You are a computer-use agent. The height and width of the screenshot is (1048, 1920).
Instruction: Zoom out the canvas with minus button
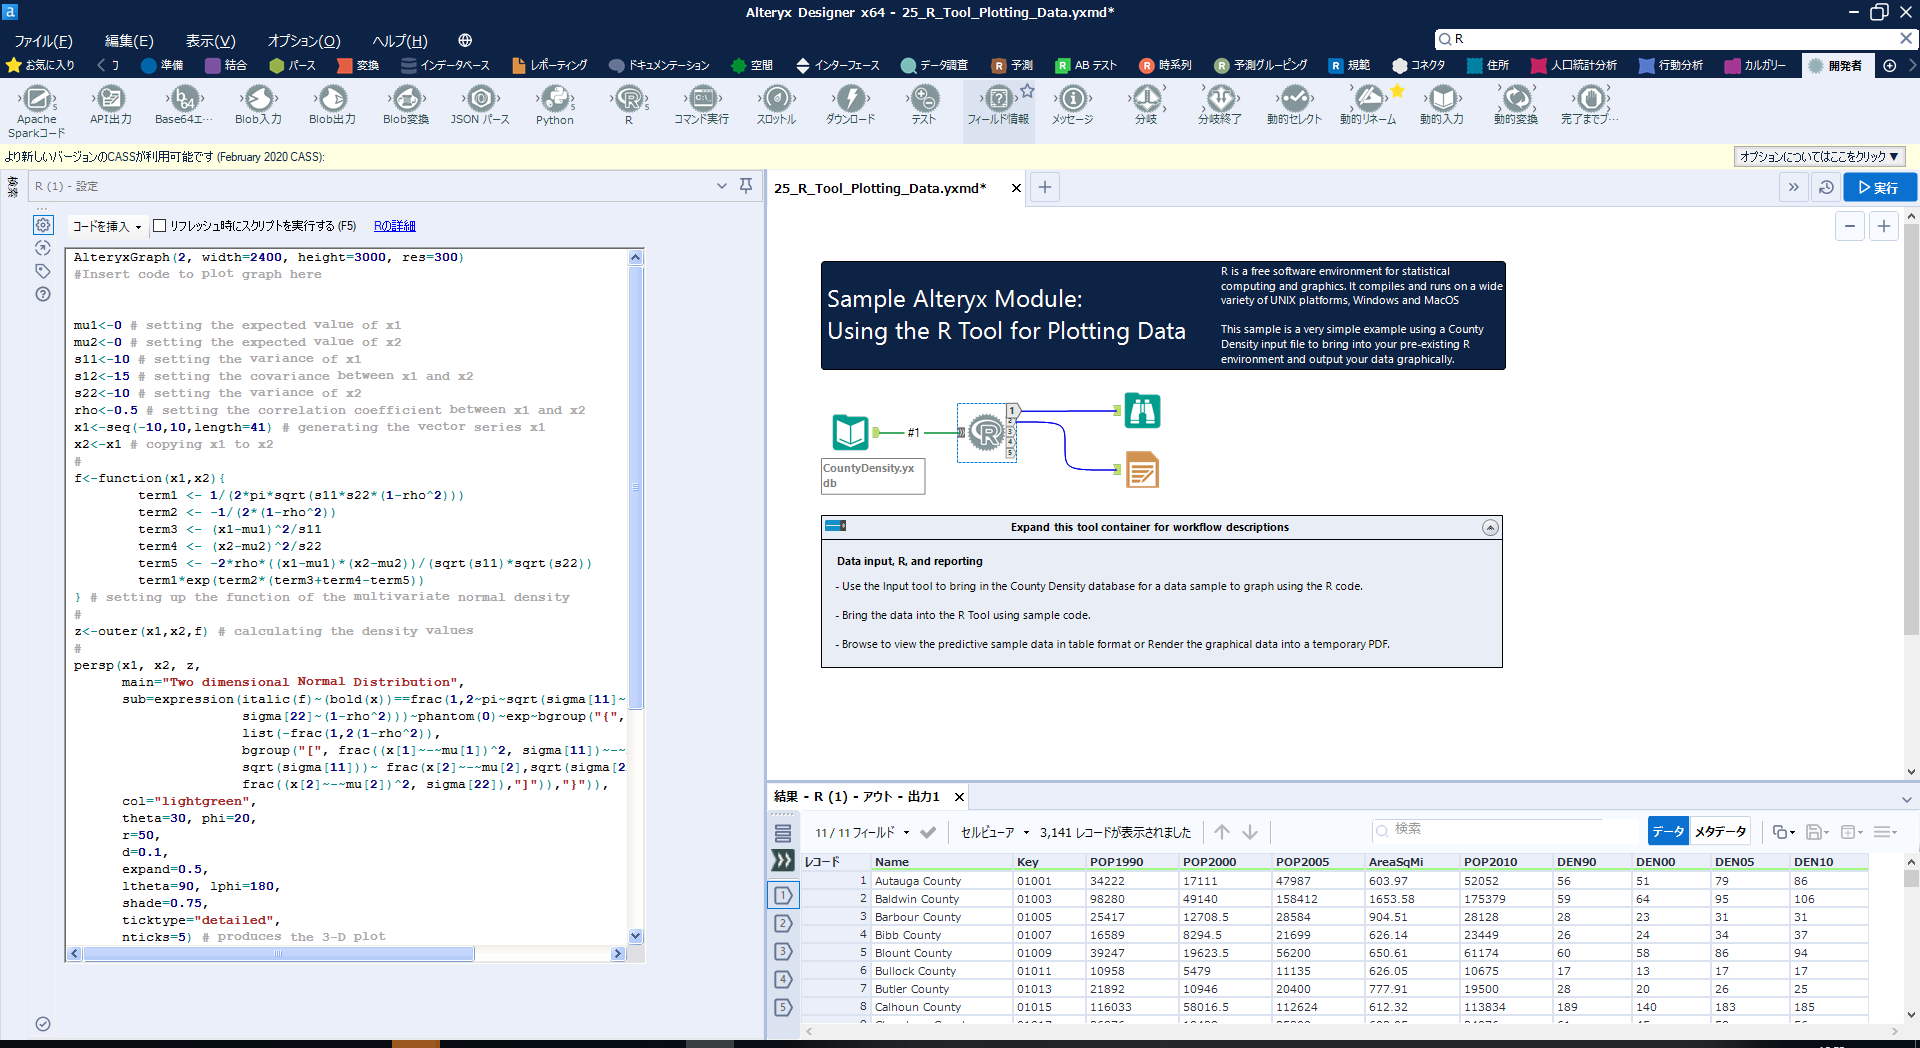1850,226
